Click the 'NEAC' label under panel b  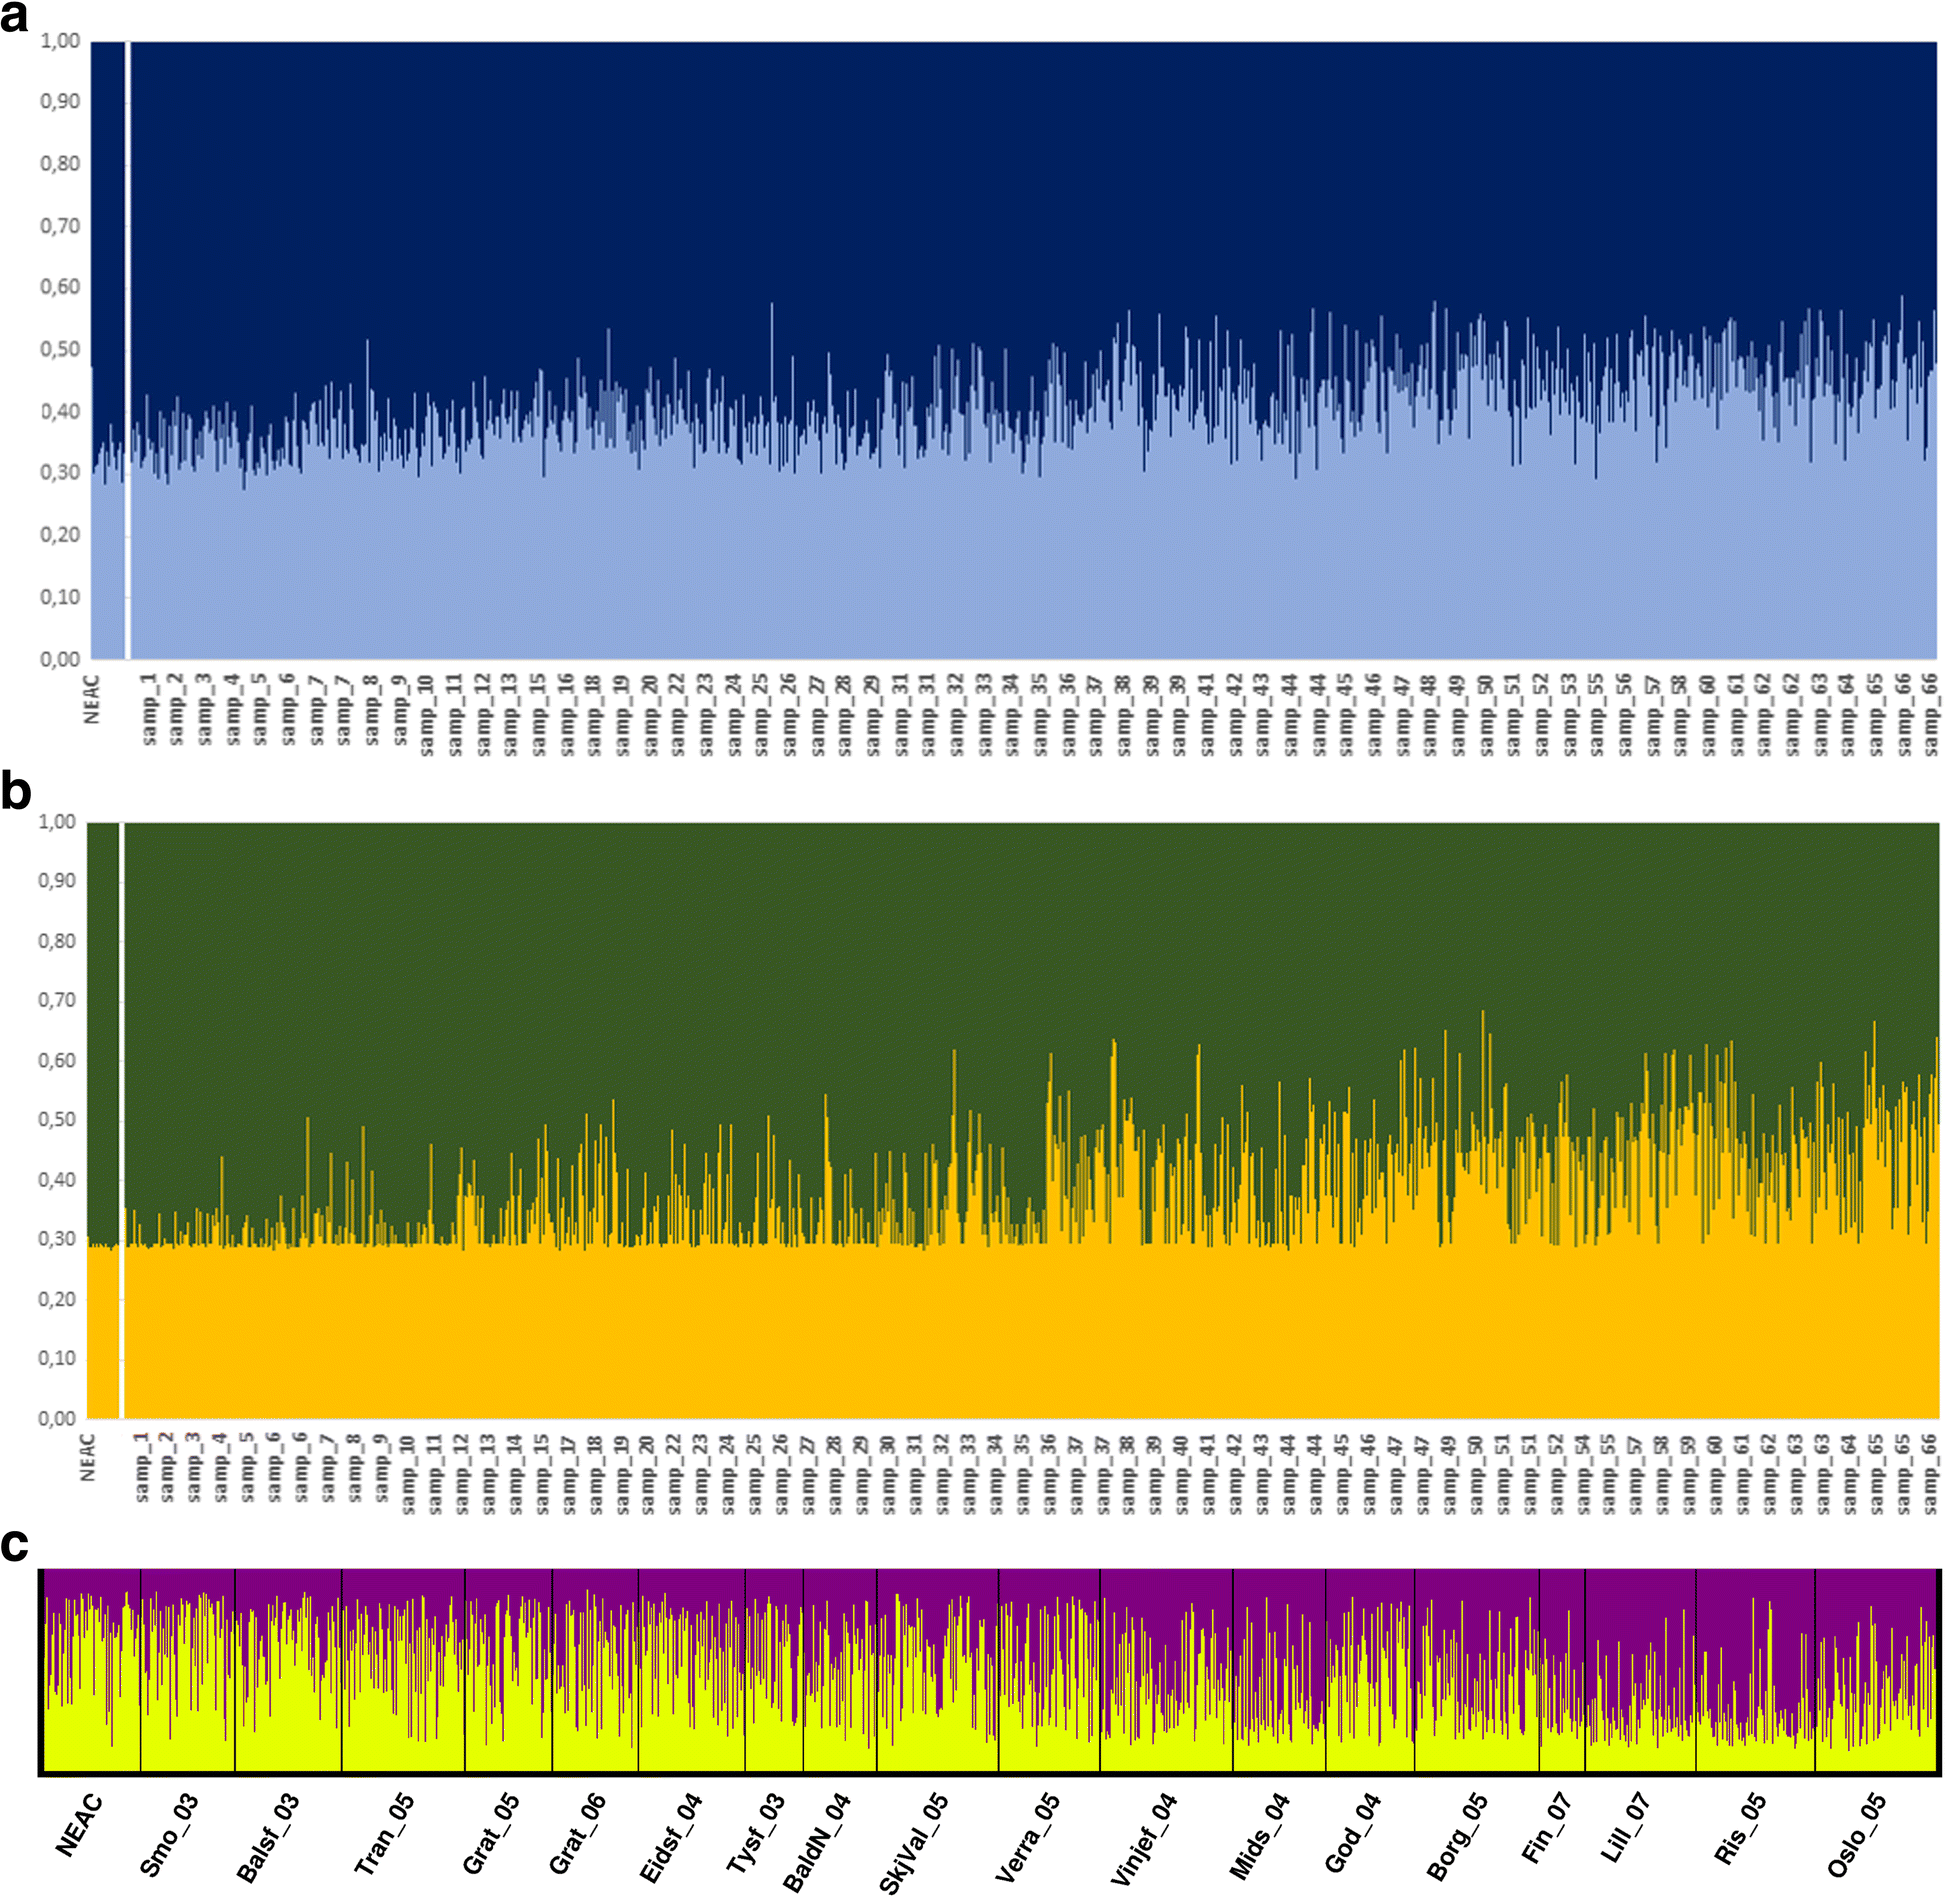click(x=88, y=1457)
